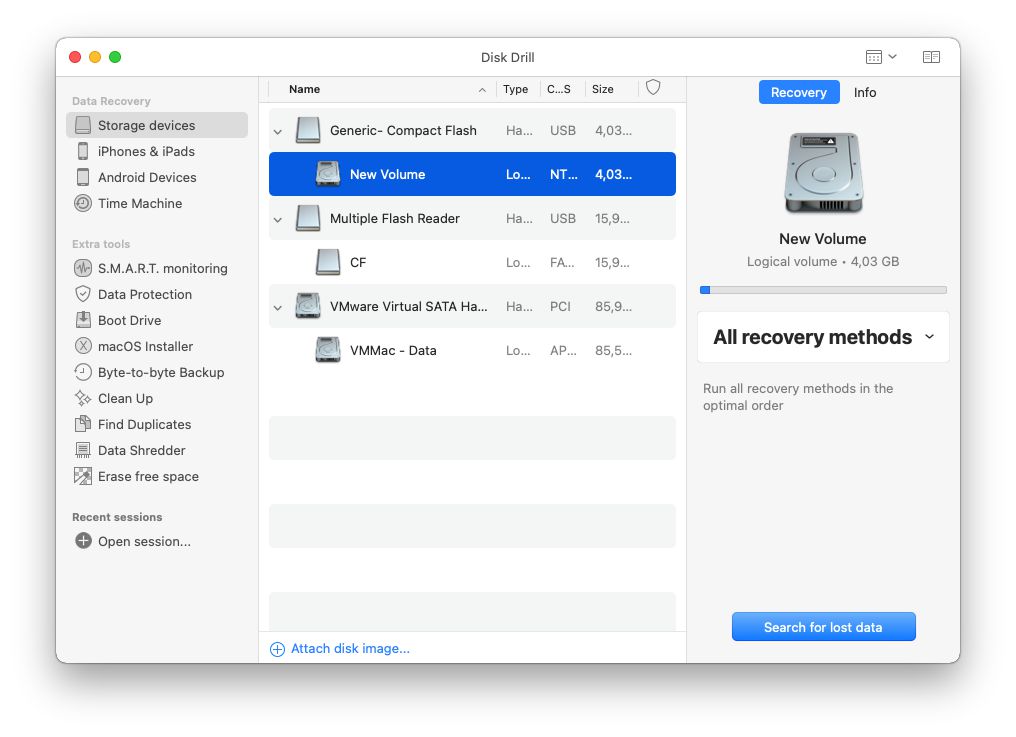Select the New Volume row
The height and width of the screenshot is (737, 1016).
pos(472,174)
